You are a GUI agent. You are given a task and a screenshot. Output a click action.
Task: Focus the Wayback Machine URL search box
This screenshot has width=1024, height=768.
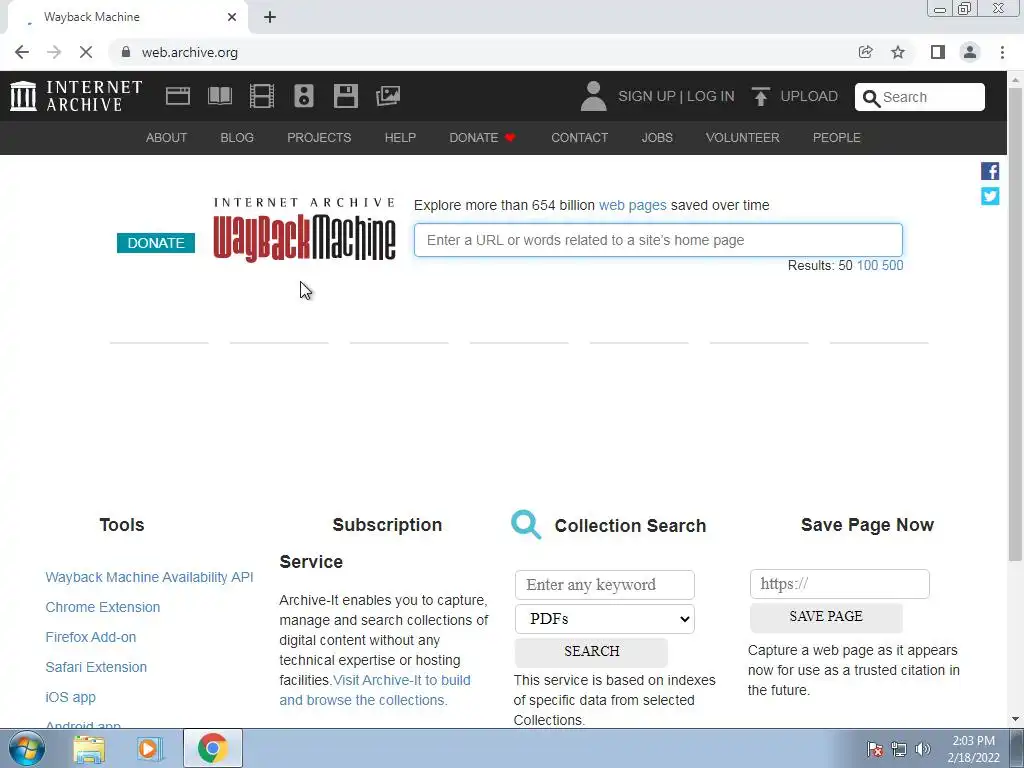point(658,240)
